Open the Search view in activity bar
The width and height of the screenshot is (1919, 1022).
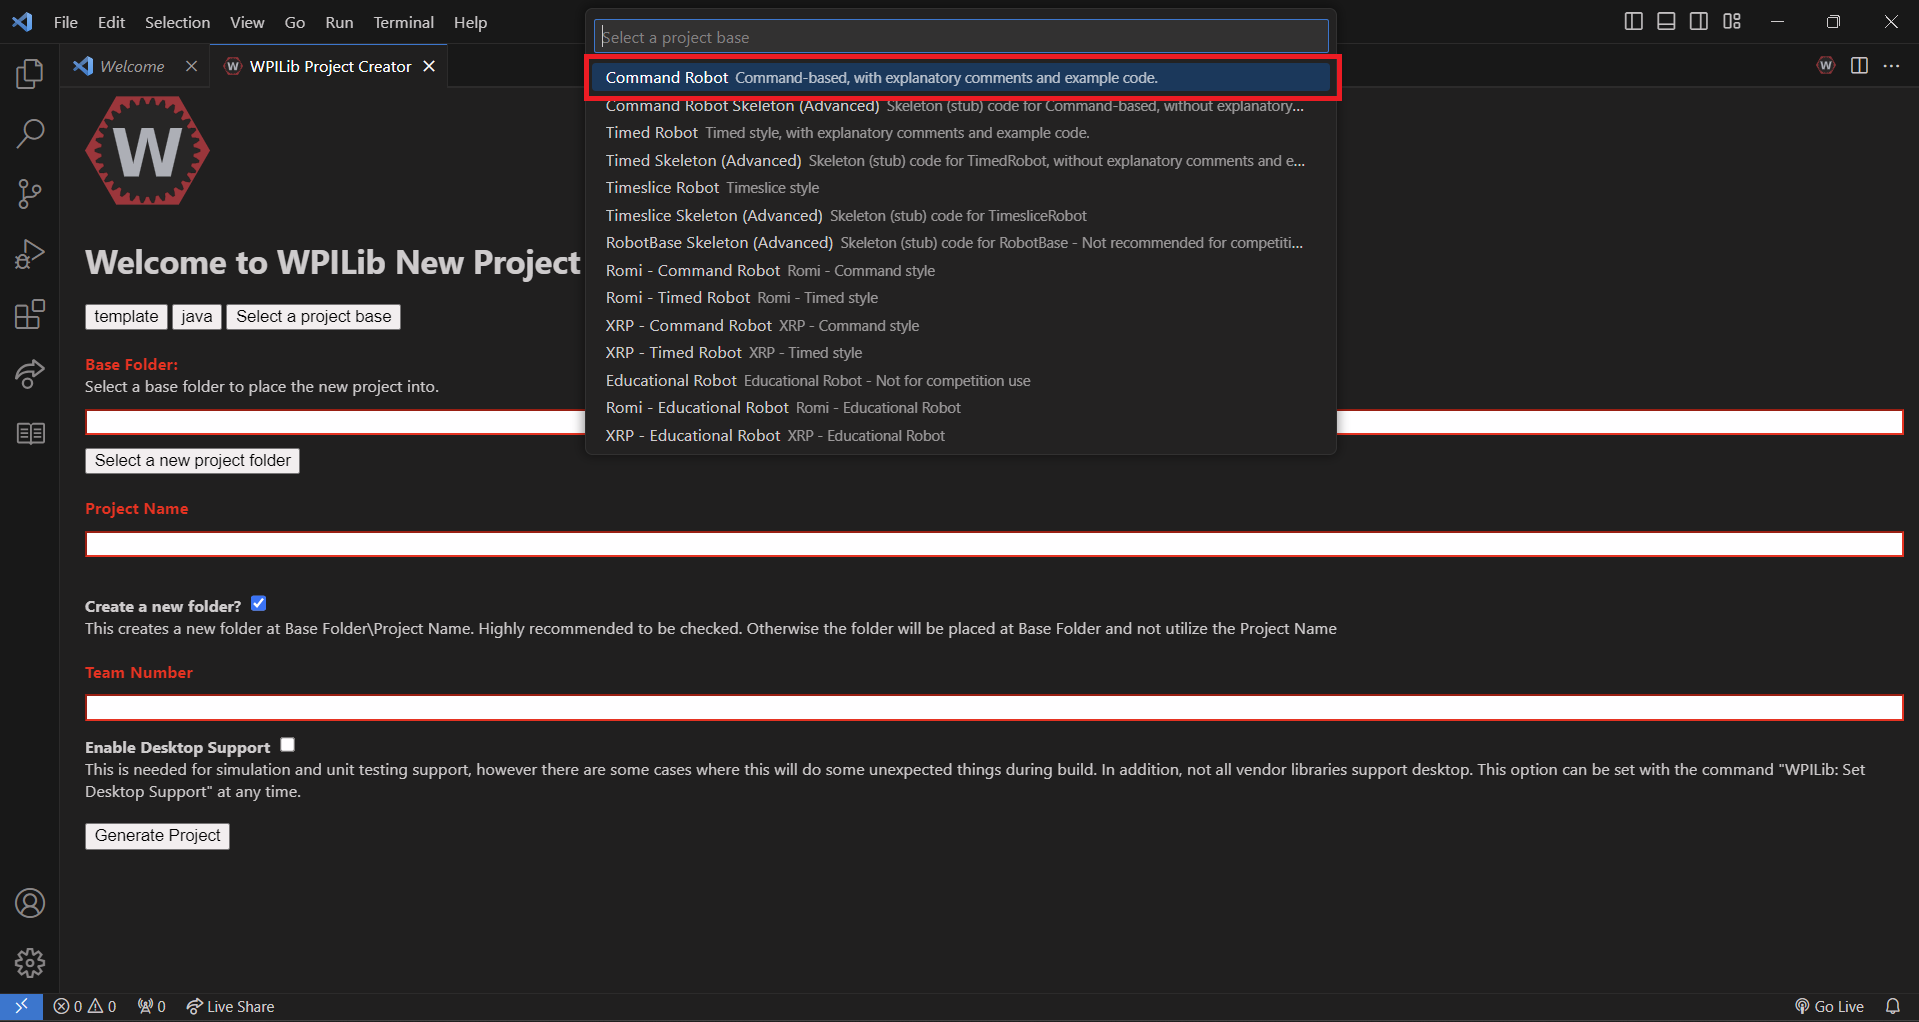coord(30,133)
